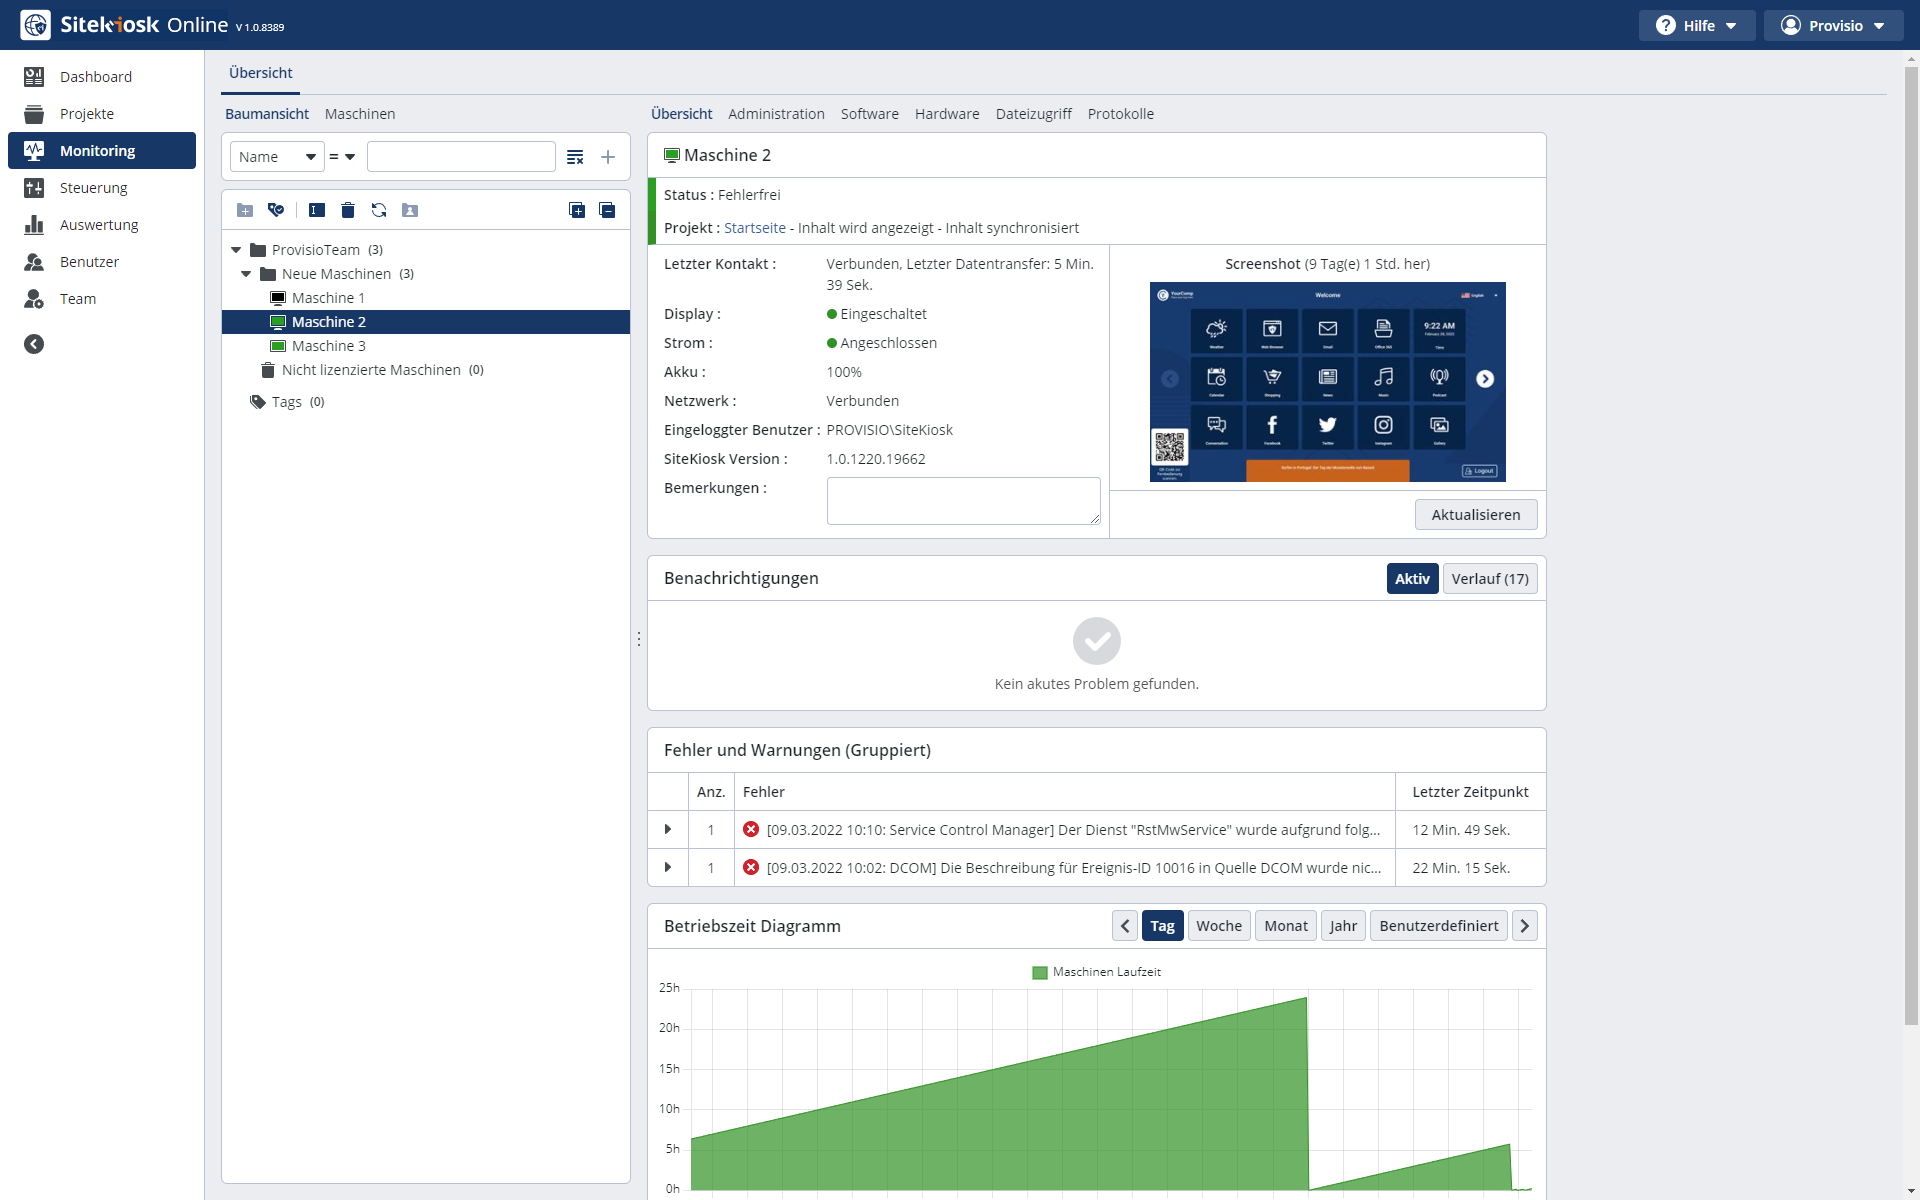The image size is (1920, 1200).
Task: Click the trash delete icon in toolbar
Action: tap(347, 210)
